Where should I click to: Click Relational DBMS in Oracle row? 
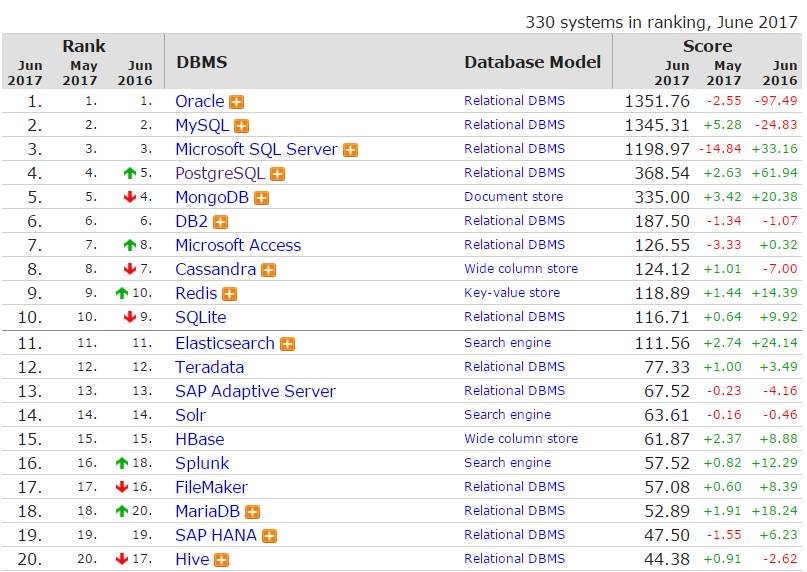click(x=514, y=101)
